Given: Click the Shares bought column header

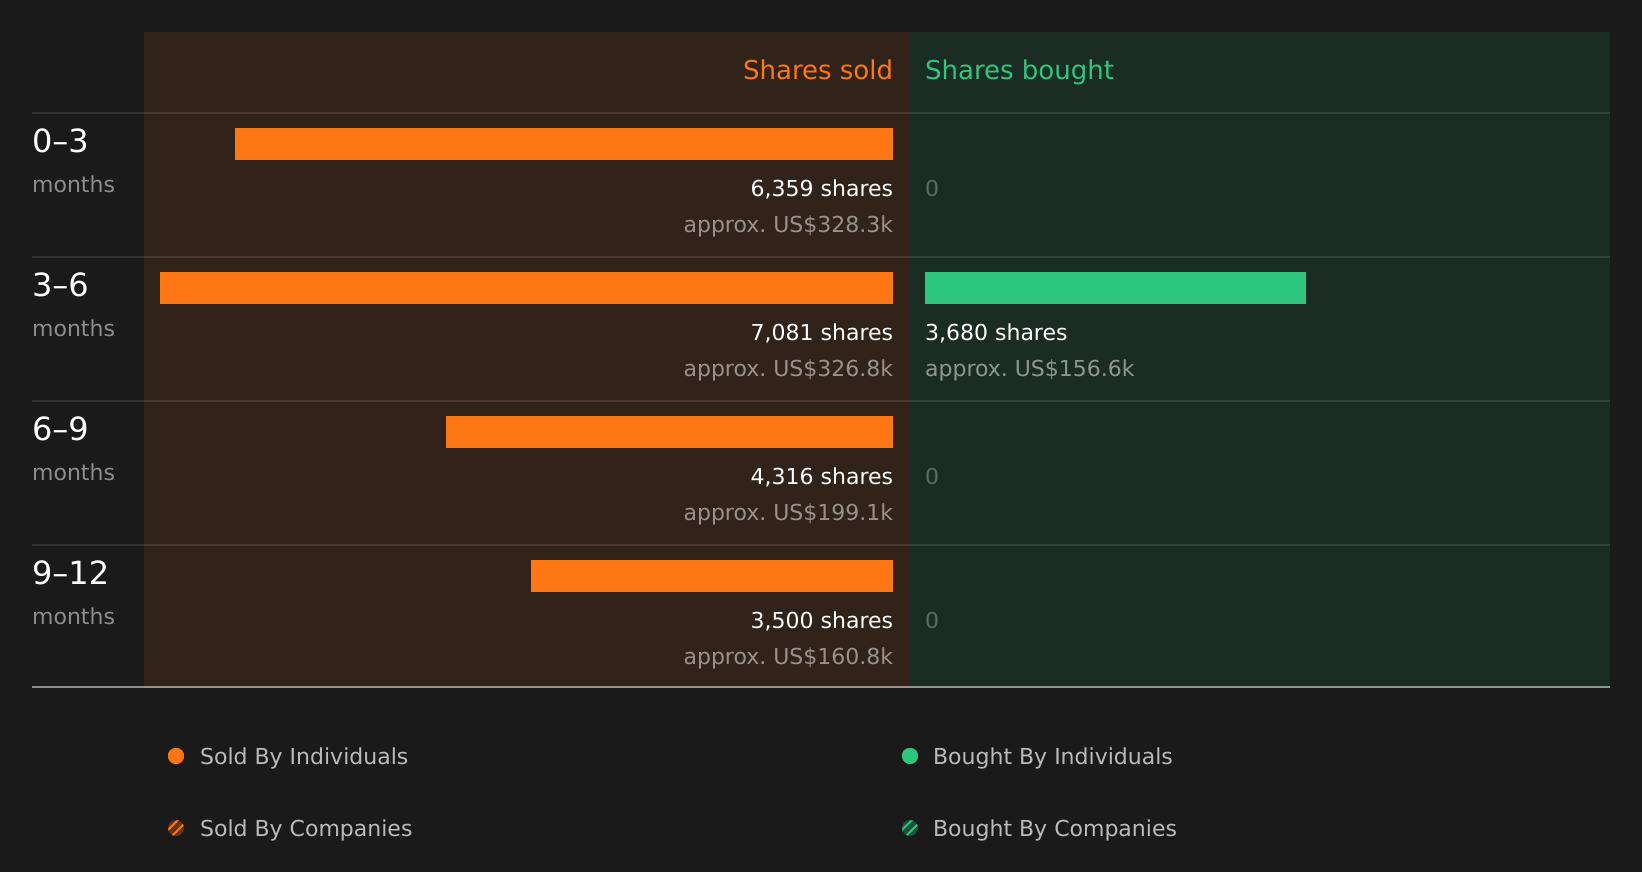Looking at the screenshot, I should (1019, 70).
